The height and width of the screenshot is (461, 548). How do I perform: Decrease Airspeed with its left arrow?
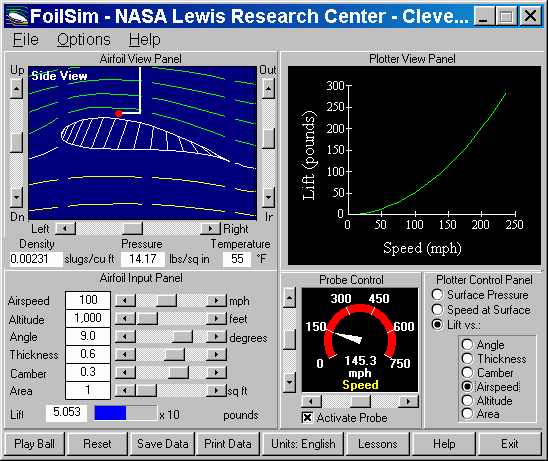(x=125, y=301)
